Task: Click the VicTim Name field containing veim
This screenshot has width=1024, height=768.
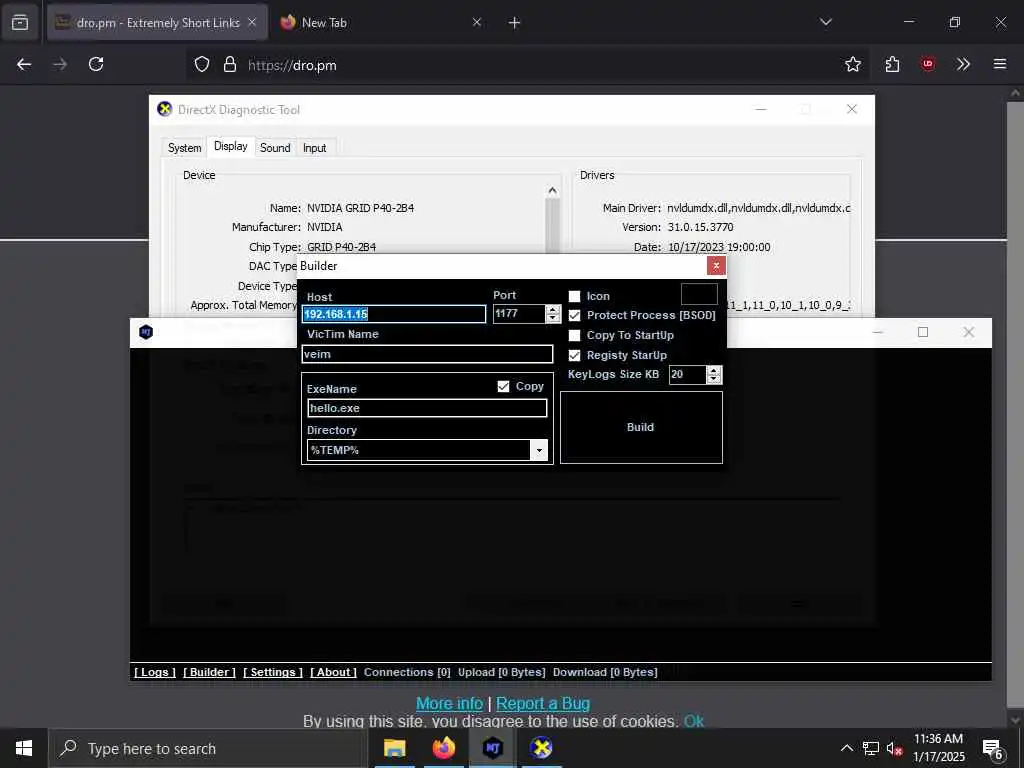Action: click(427, 354)
